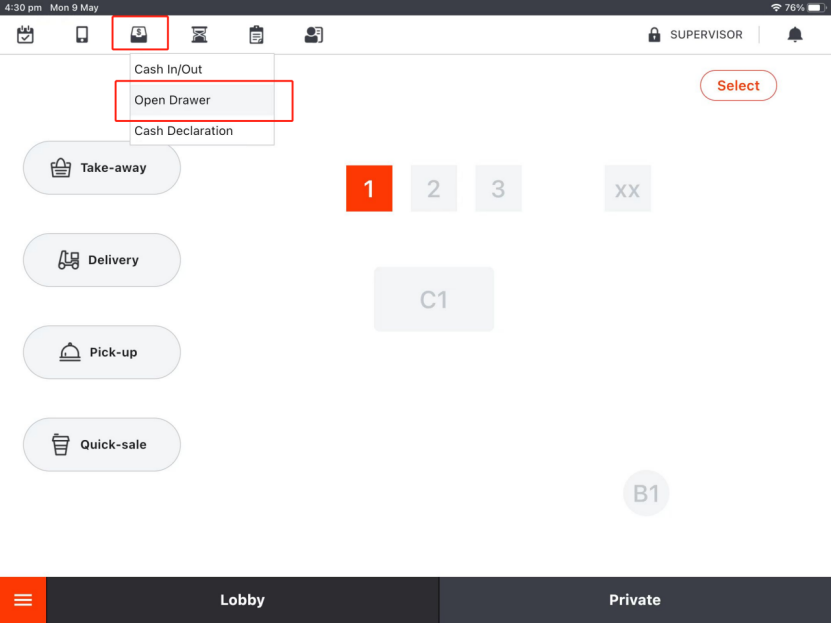This screenshot has height=623, width=831.
Task: Switch to the Private floor tab
Action: [x=635, y=600]
